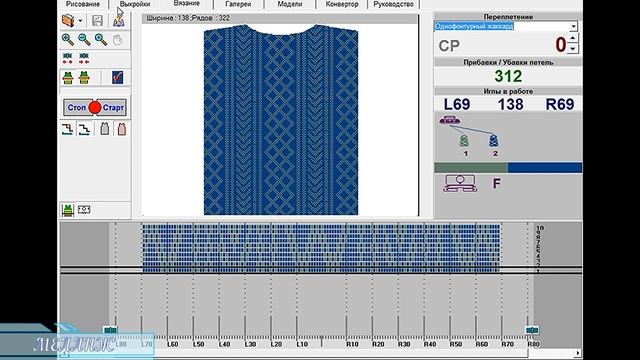
Task: Open the Рисование tab
Action: pos(83,4)
